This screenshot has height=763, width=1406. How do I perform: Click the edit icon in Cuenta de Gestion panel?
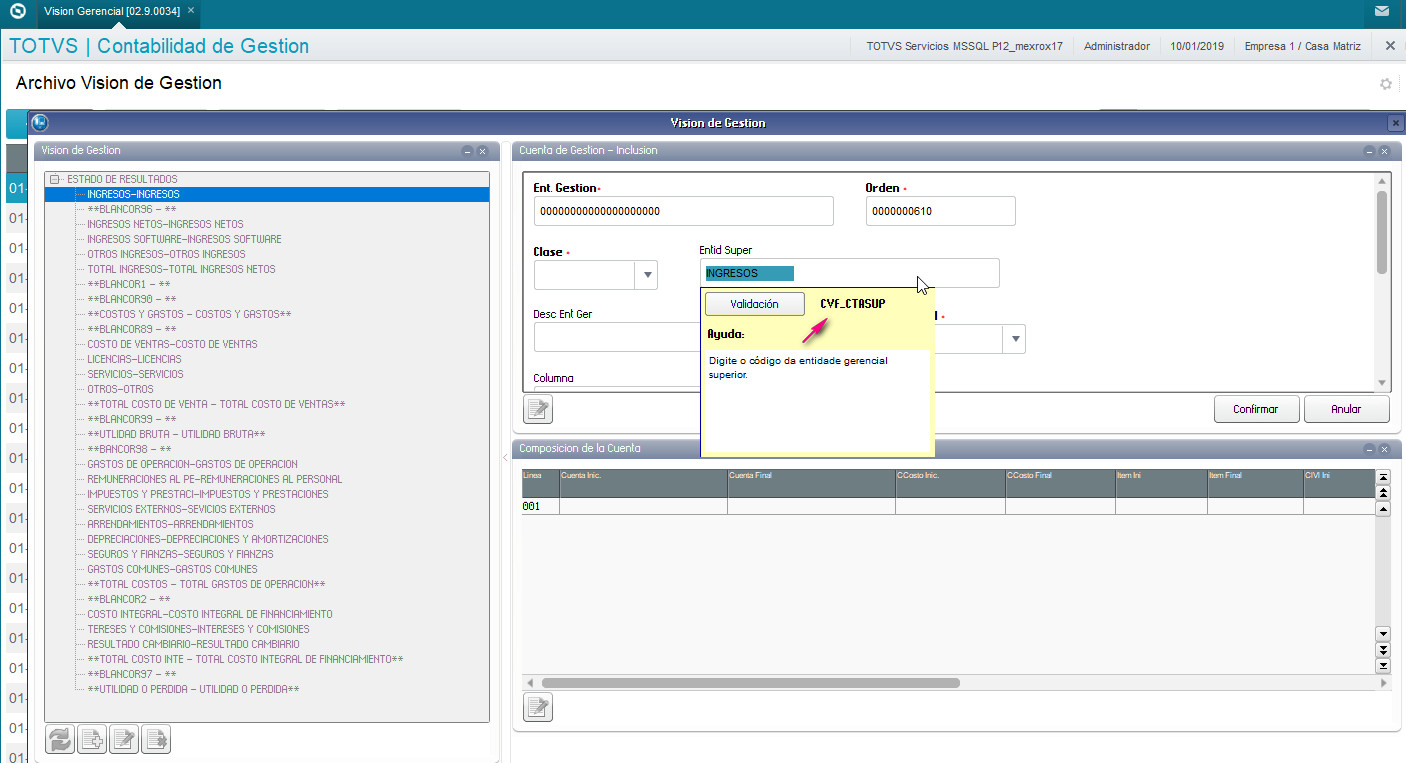coord(538,409)
